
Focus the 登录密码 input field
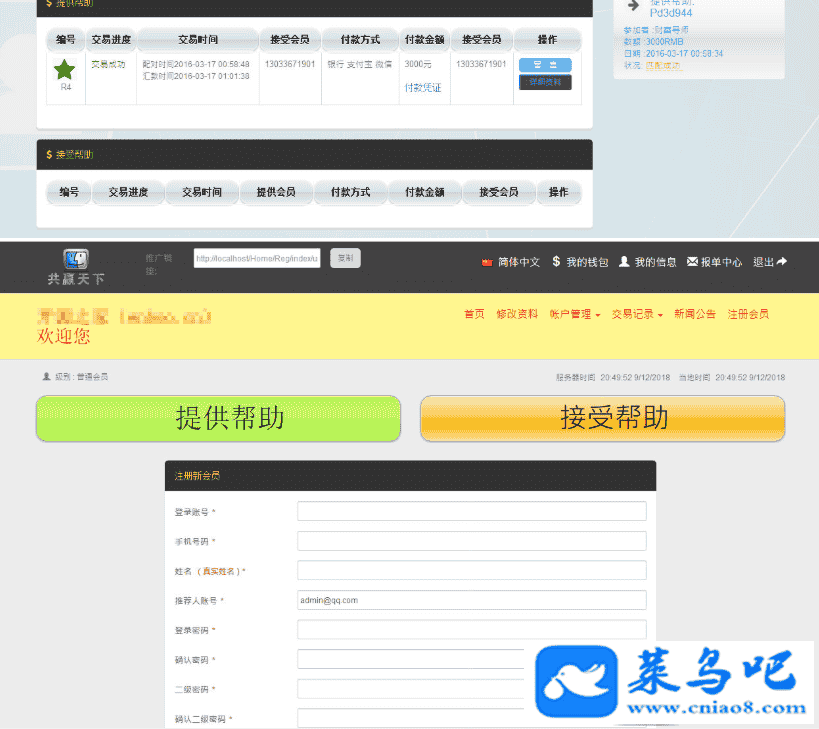tap(472, 630)
